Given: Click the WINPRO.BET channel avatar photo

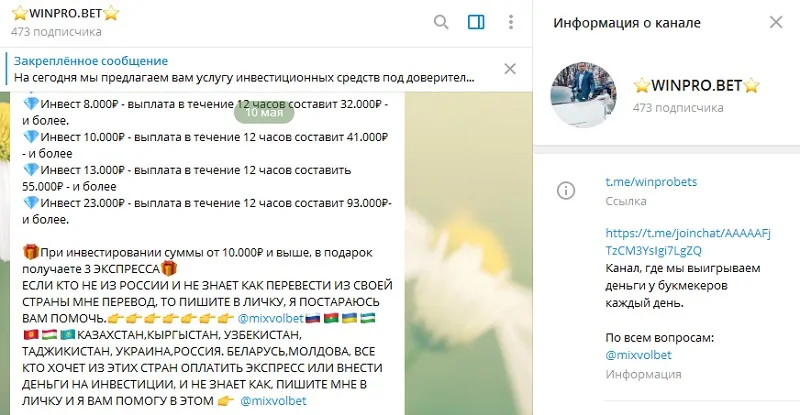Looking at the screenshot, I should [583, 95].
